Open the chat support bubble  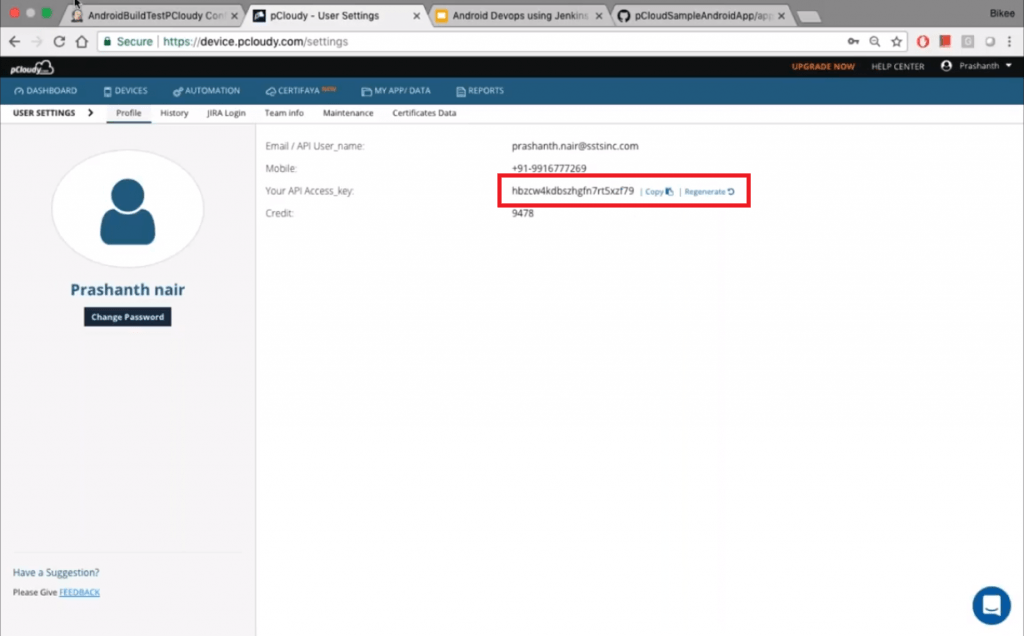[991, 605]
